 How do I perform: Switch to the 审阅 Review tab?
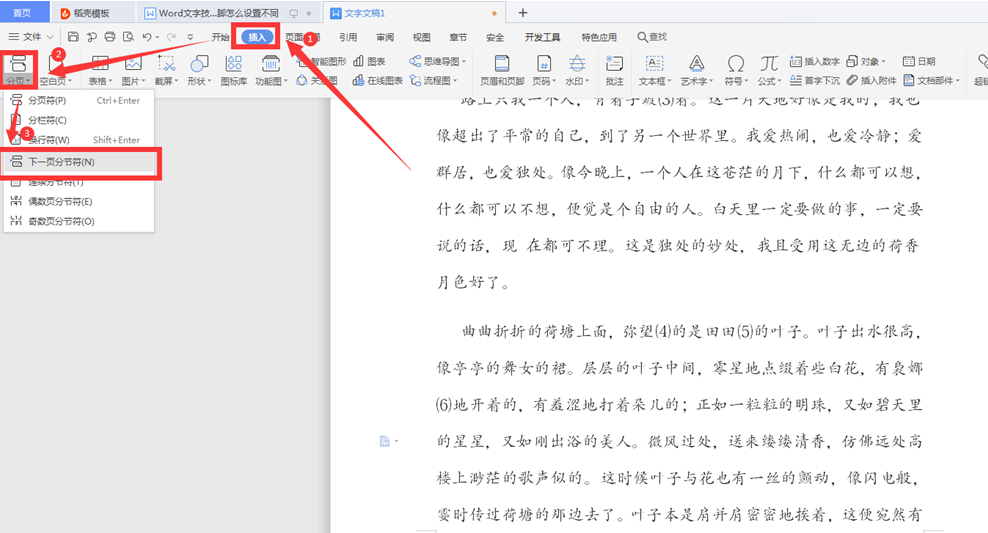tap(385, 37)
